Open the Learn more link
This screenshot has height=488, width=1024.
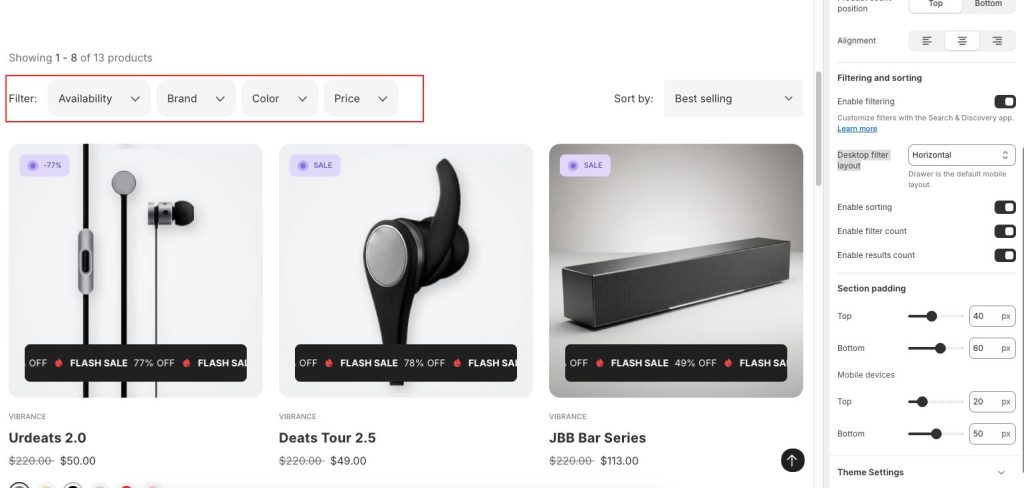coord(857,129)
